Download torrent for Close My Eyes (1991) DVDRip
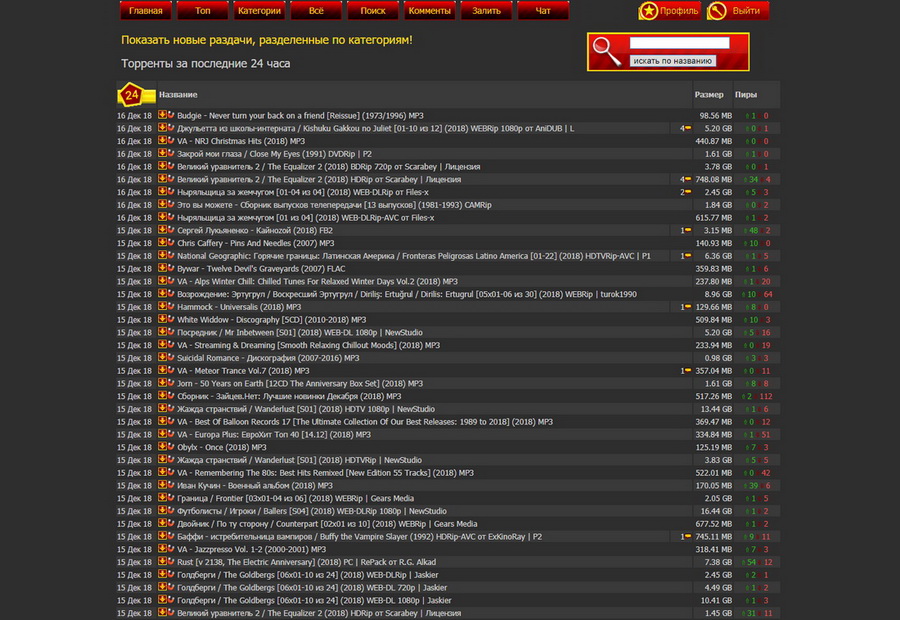The height and width of the screenshot is (620, 900). [x=162, y=153]
